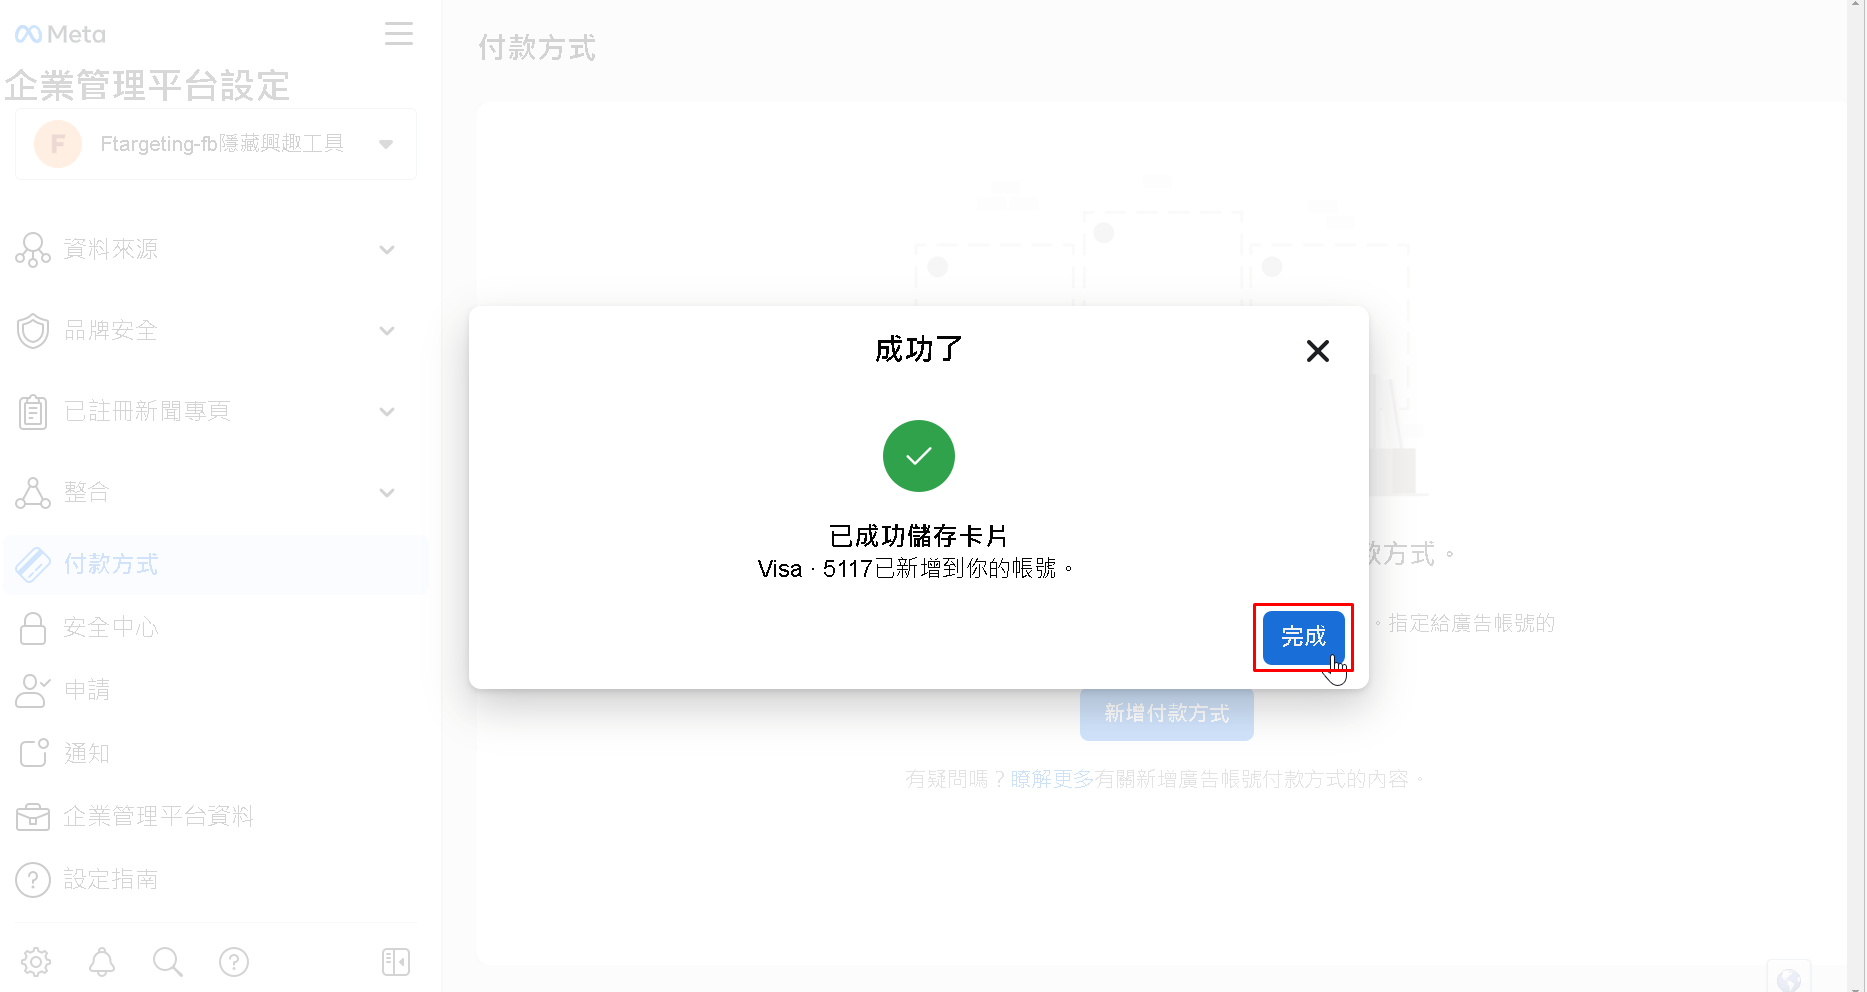Click the 企業管理平台設定 title

click(147, 86)
